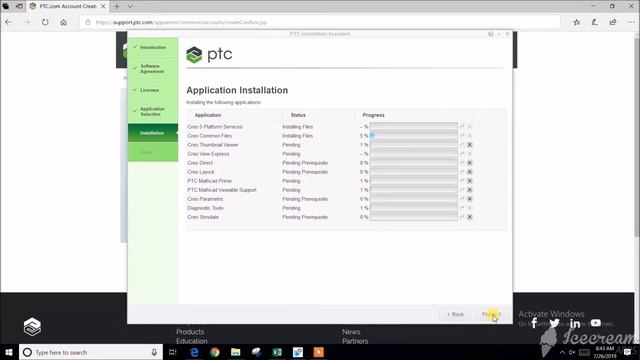The width and height of the screenshot is (640, 360).
Task: Click the Creo Common Files progress bar
Action: point(413,136)
